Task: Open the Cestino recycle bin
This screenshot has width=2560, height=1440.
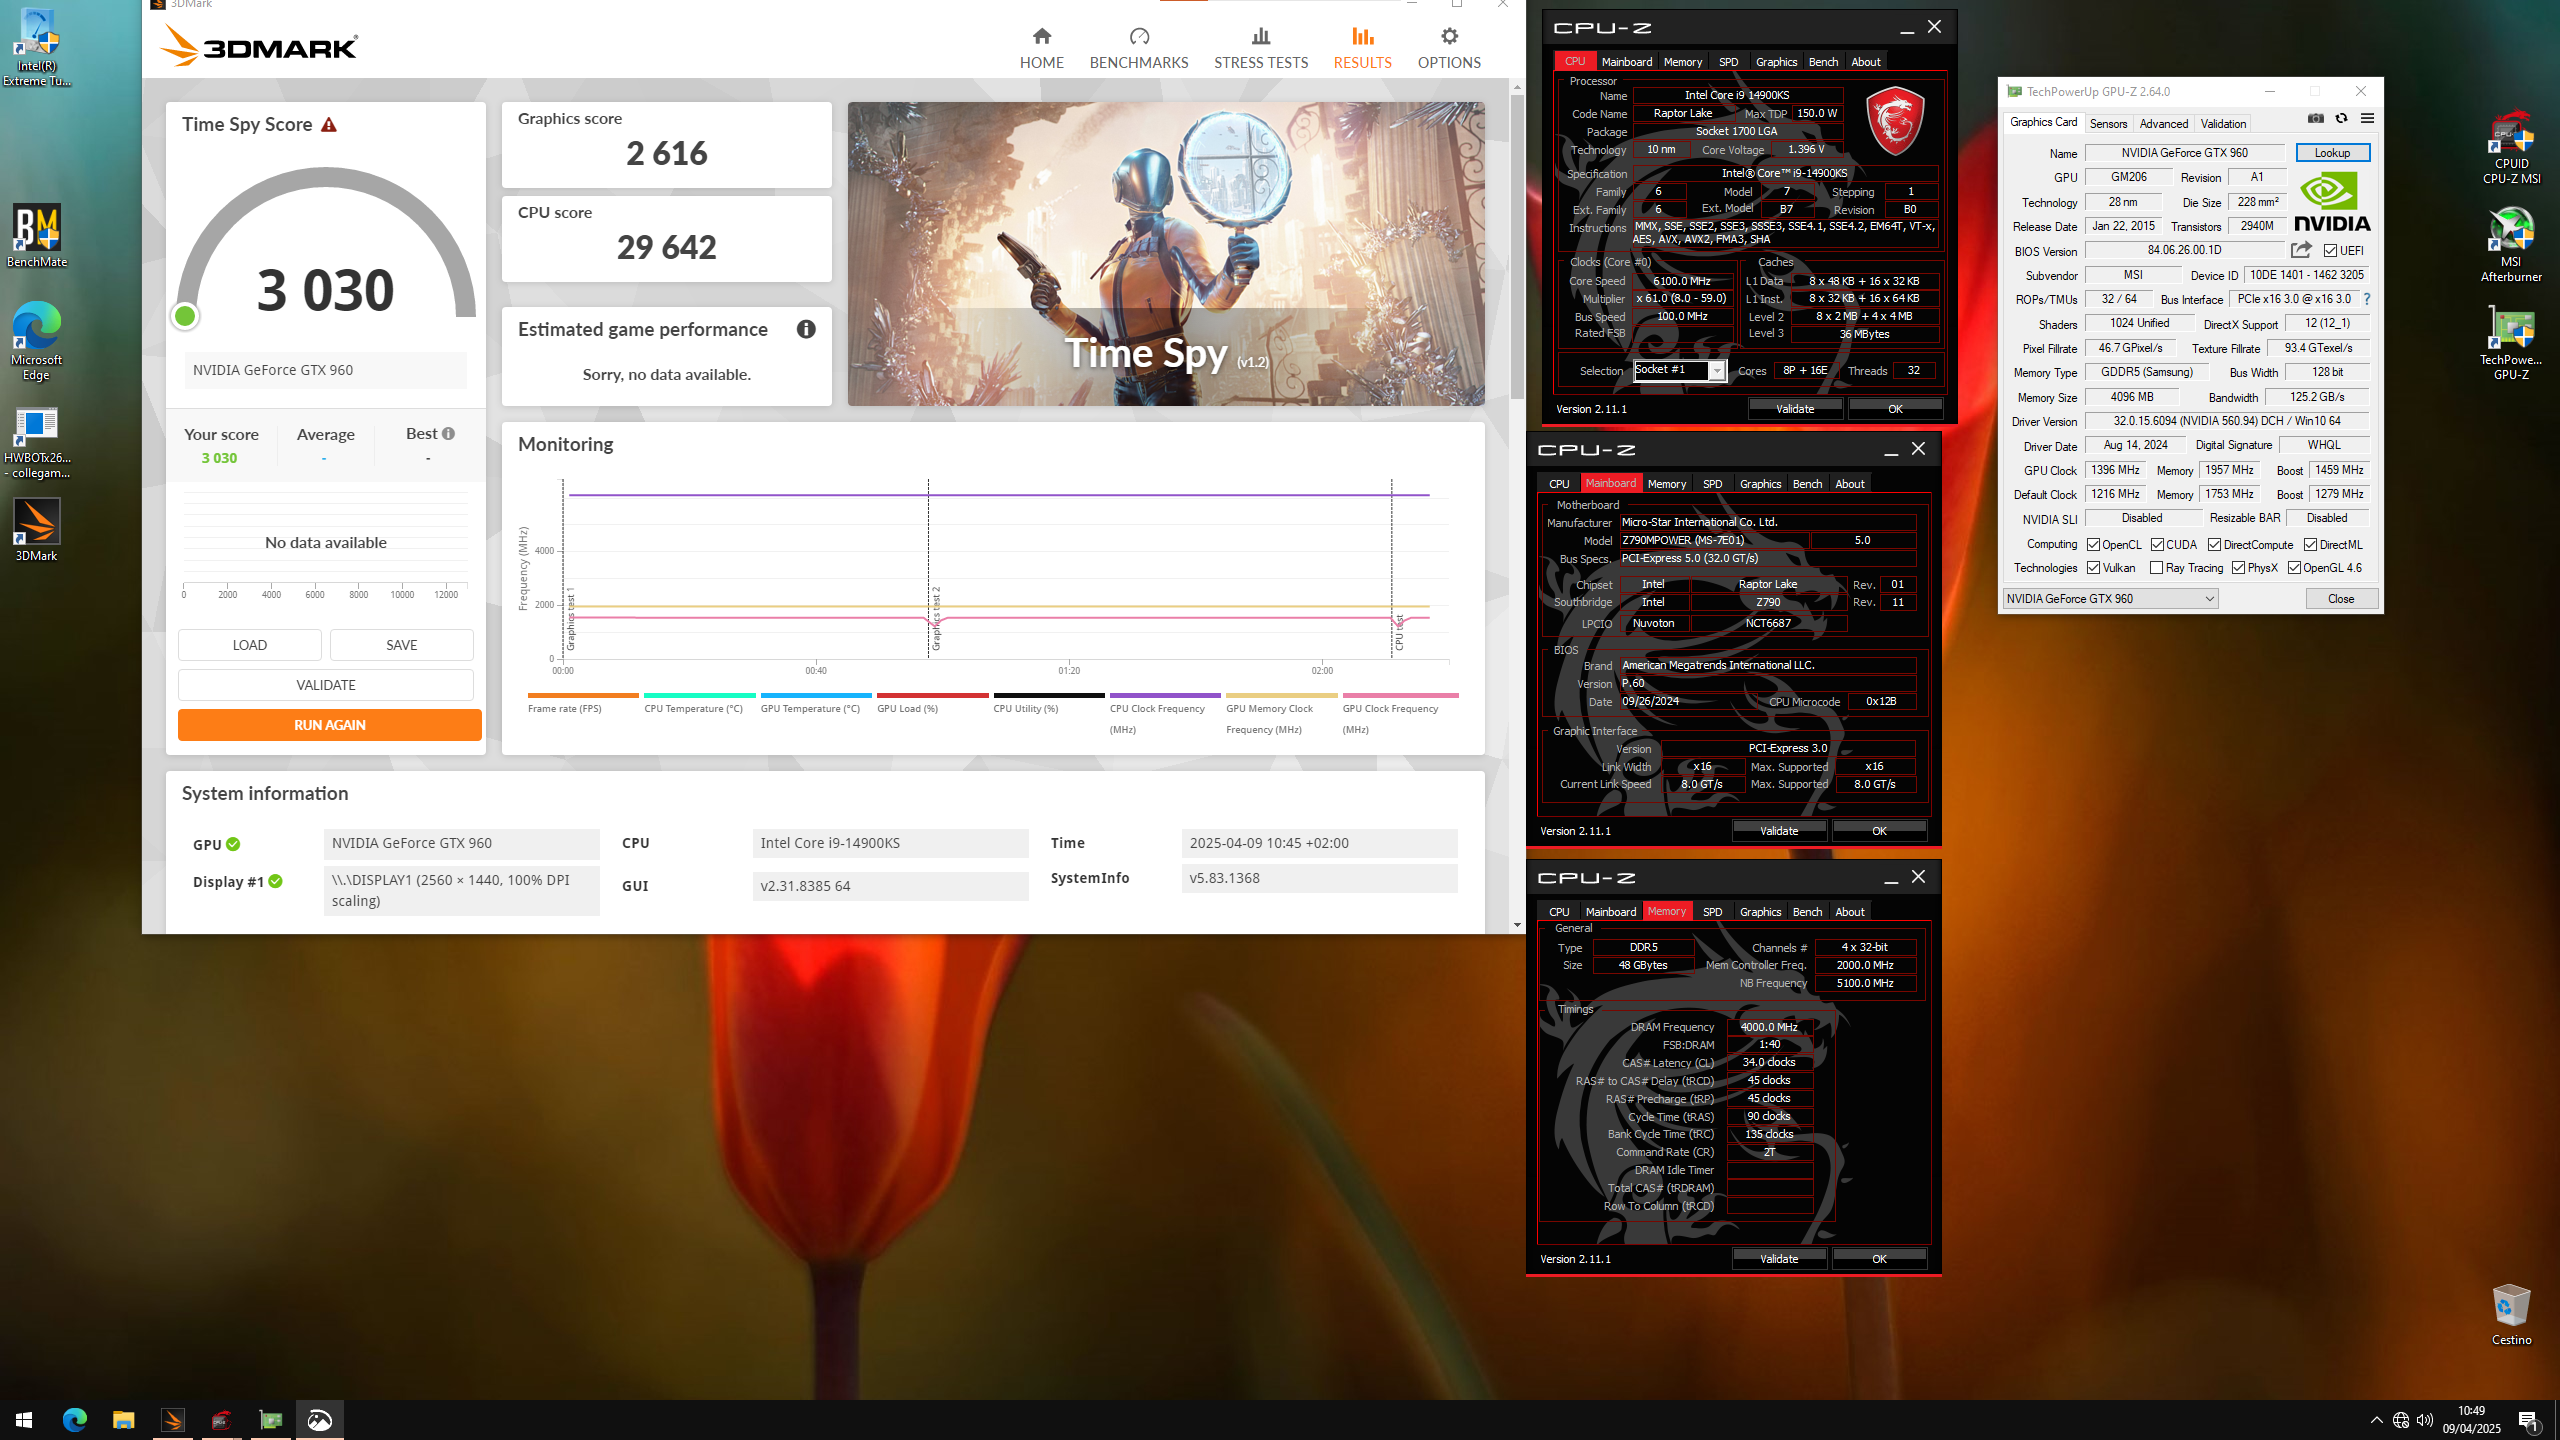Action: tap(2511, 1314)
